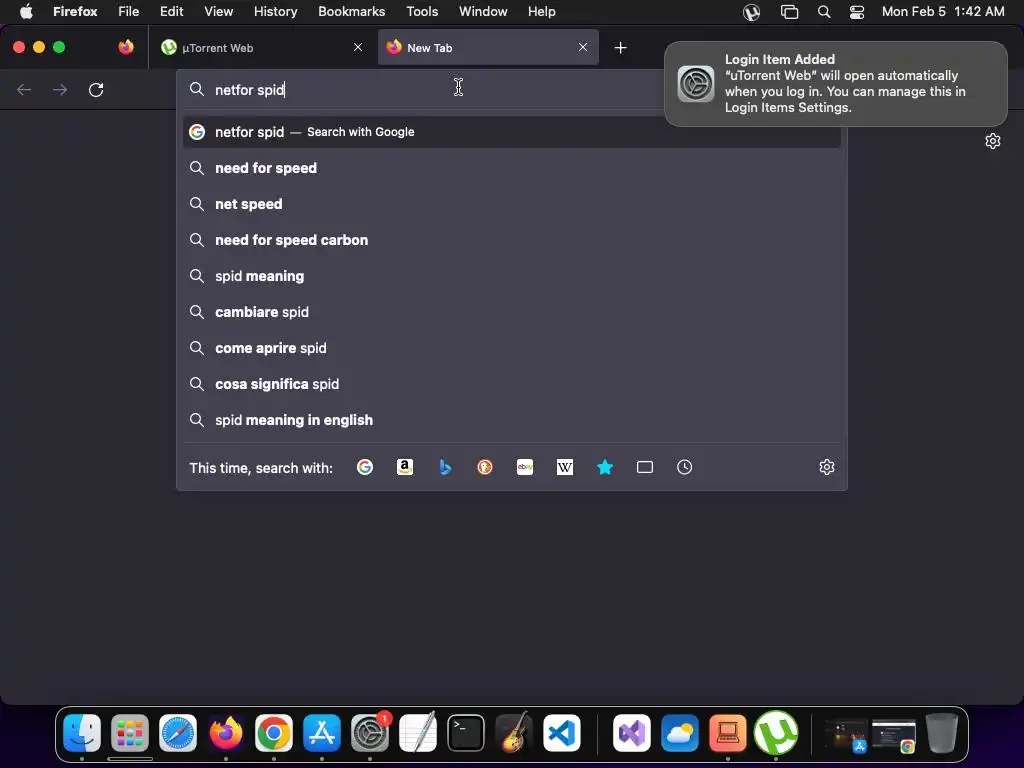Select 'netfor spid — Search with Google'
The height and width of the screenshot is (768, 1024).
point(511,132)
